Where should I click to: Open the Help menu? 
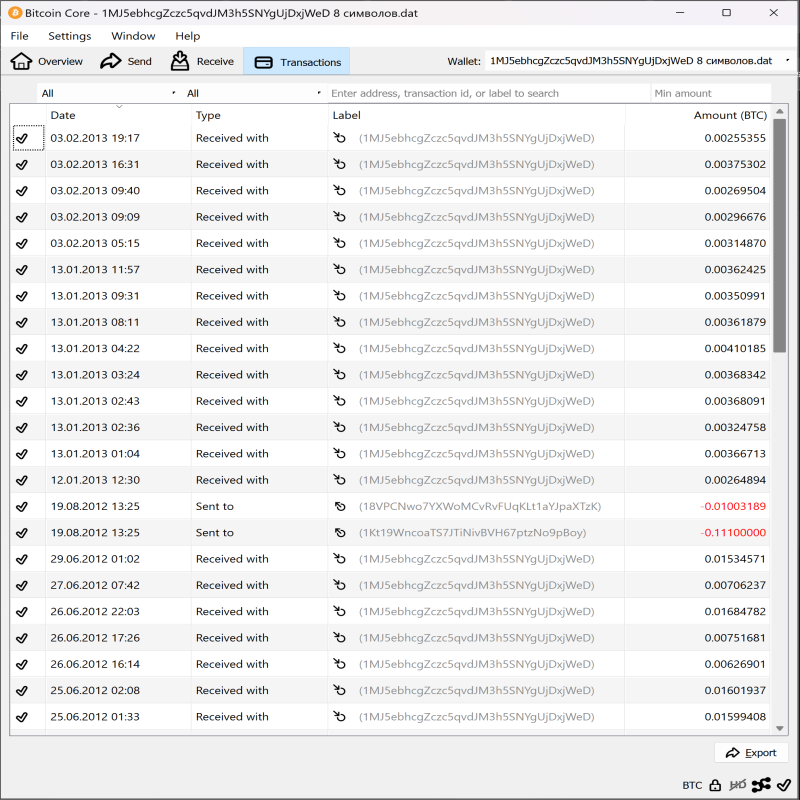click(x=188, y=36)
